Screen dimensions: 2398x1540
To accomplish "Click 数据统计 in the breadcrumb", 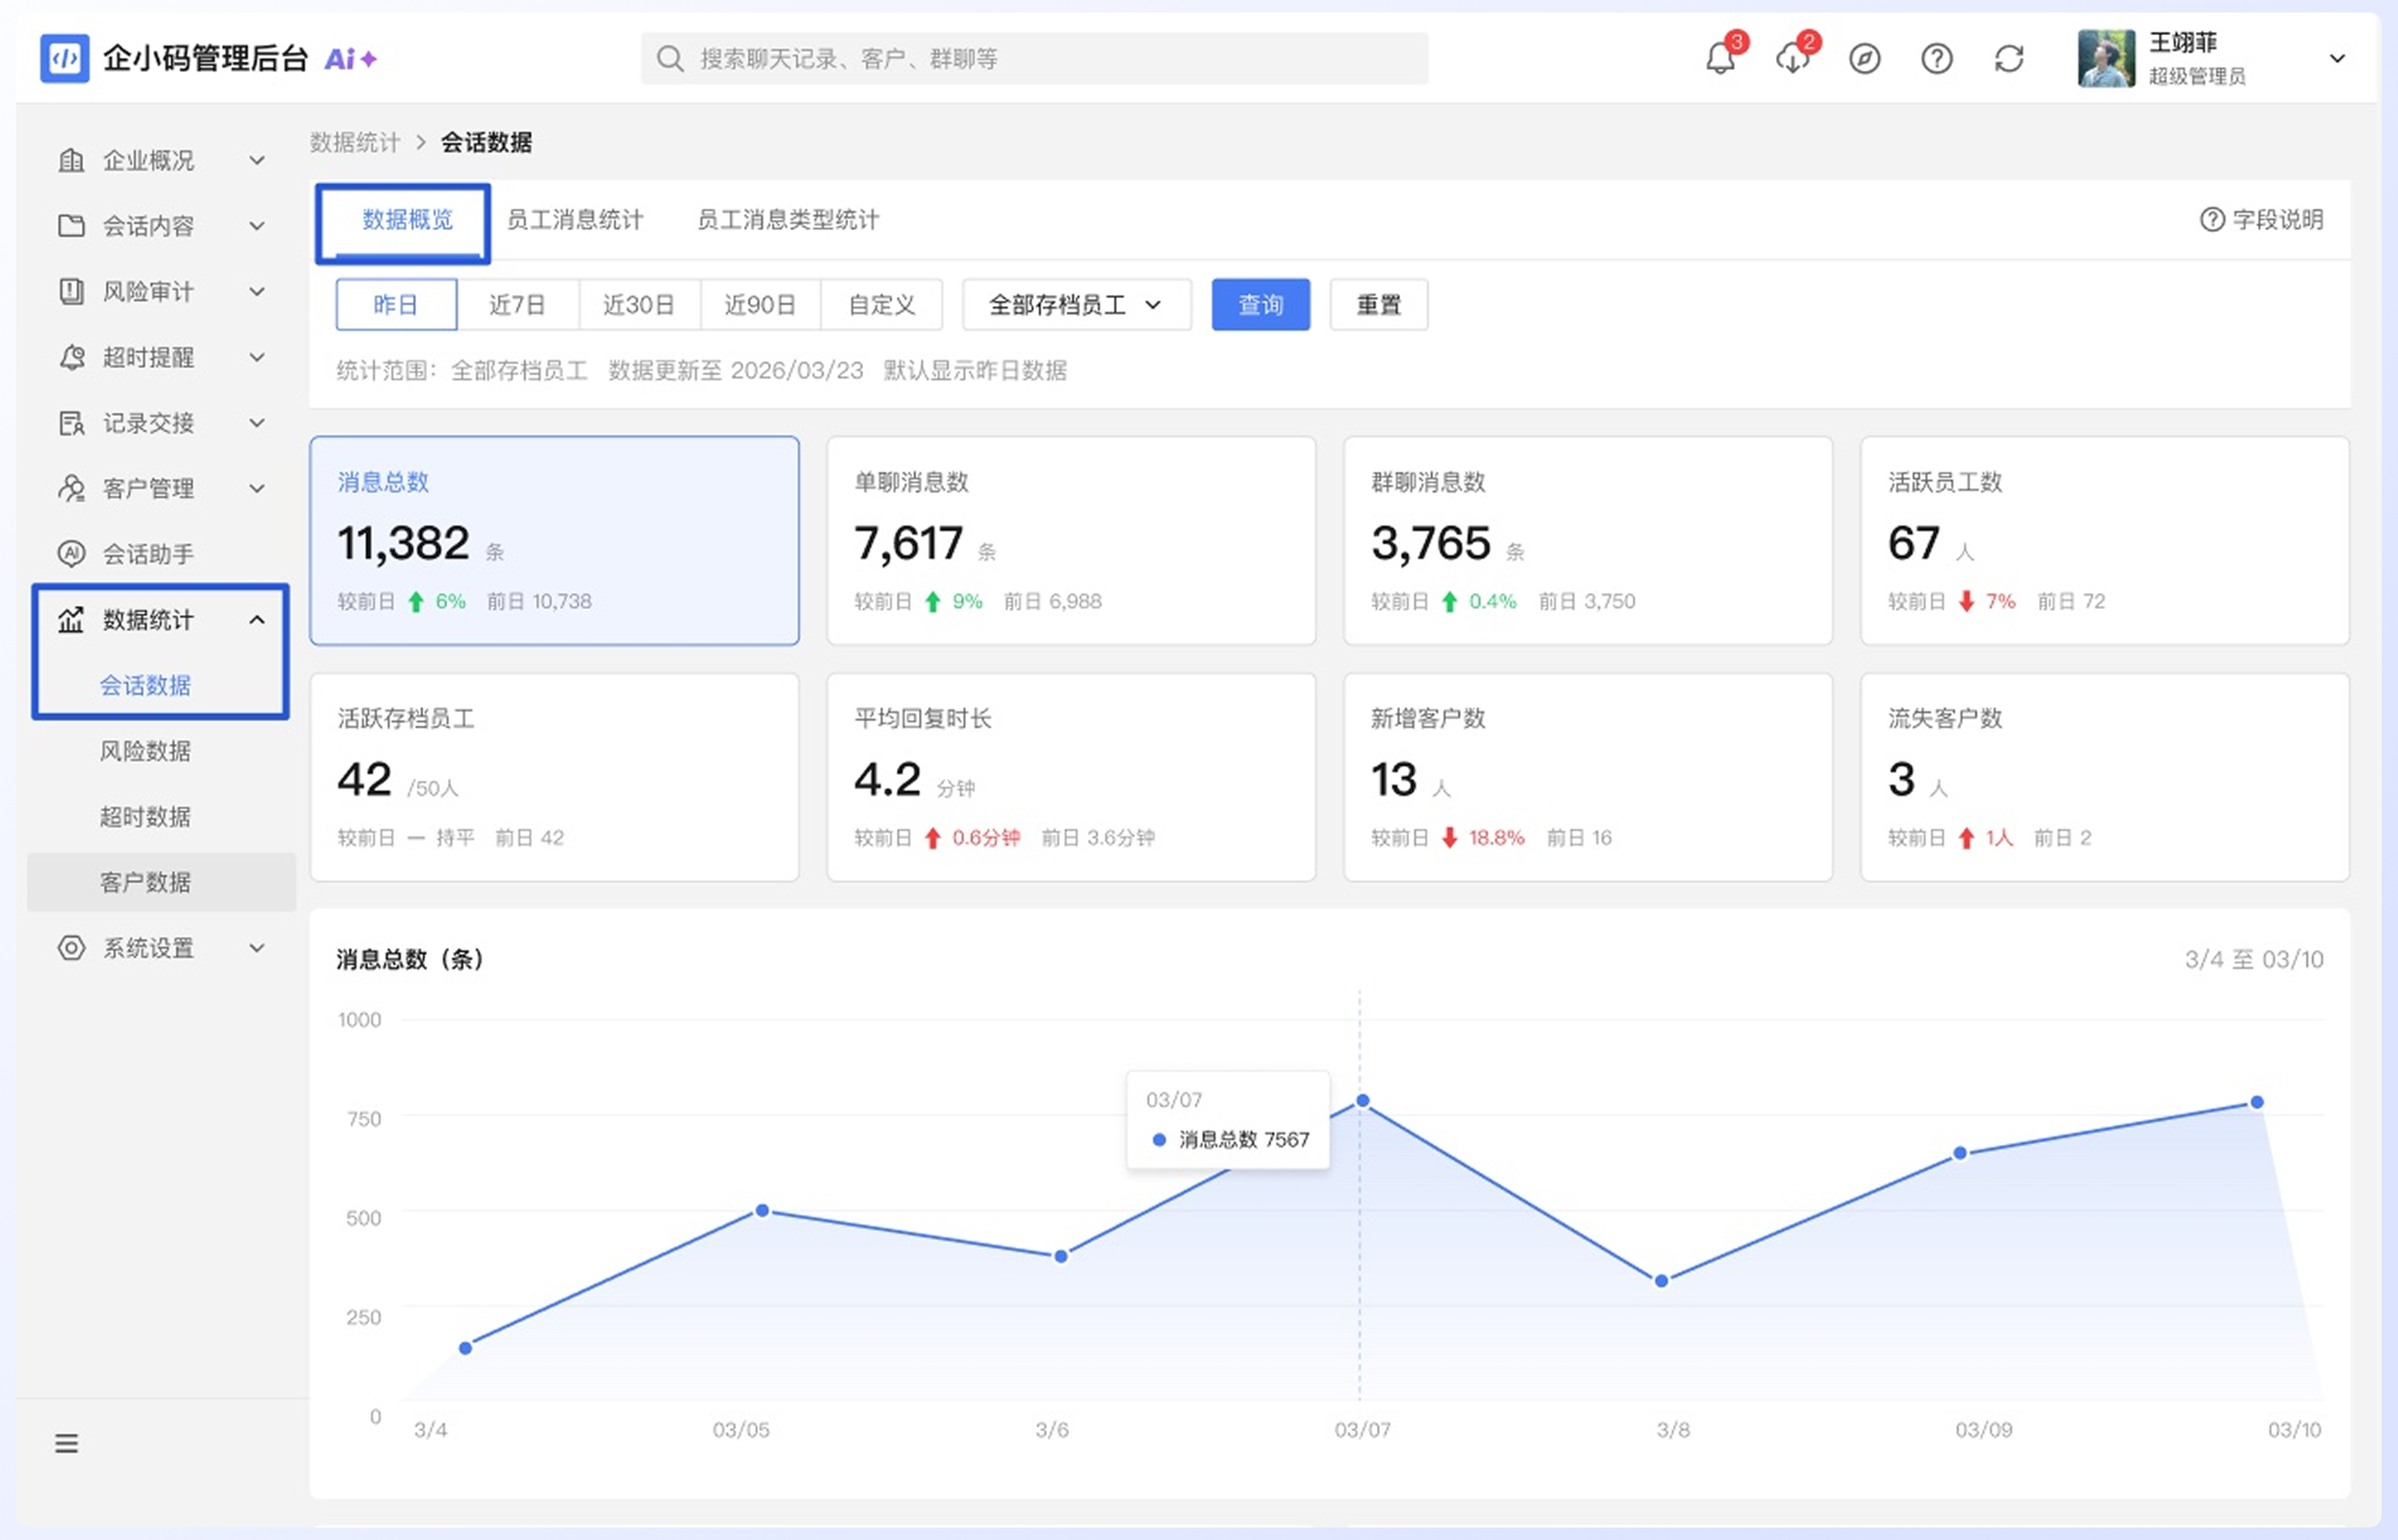I will [x=354, y=142].
